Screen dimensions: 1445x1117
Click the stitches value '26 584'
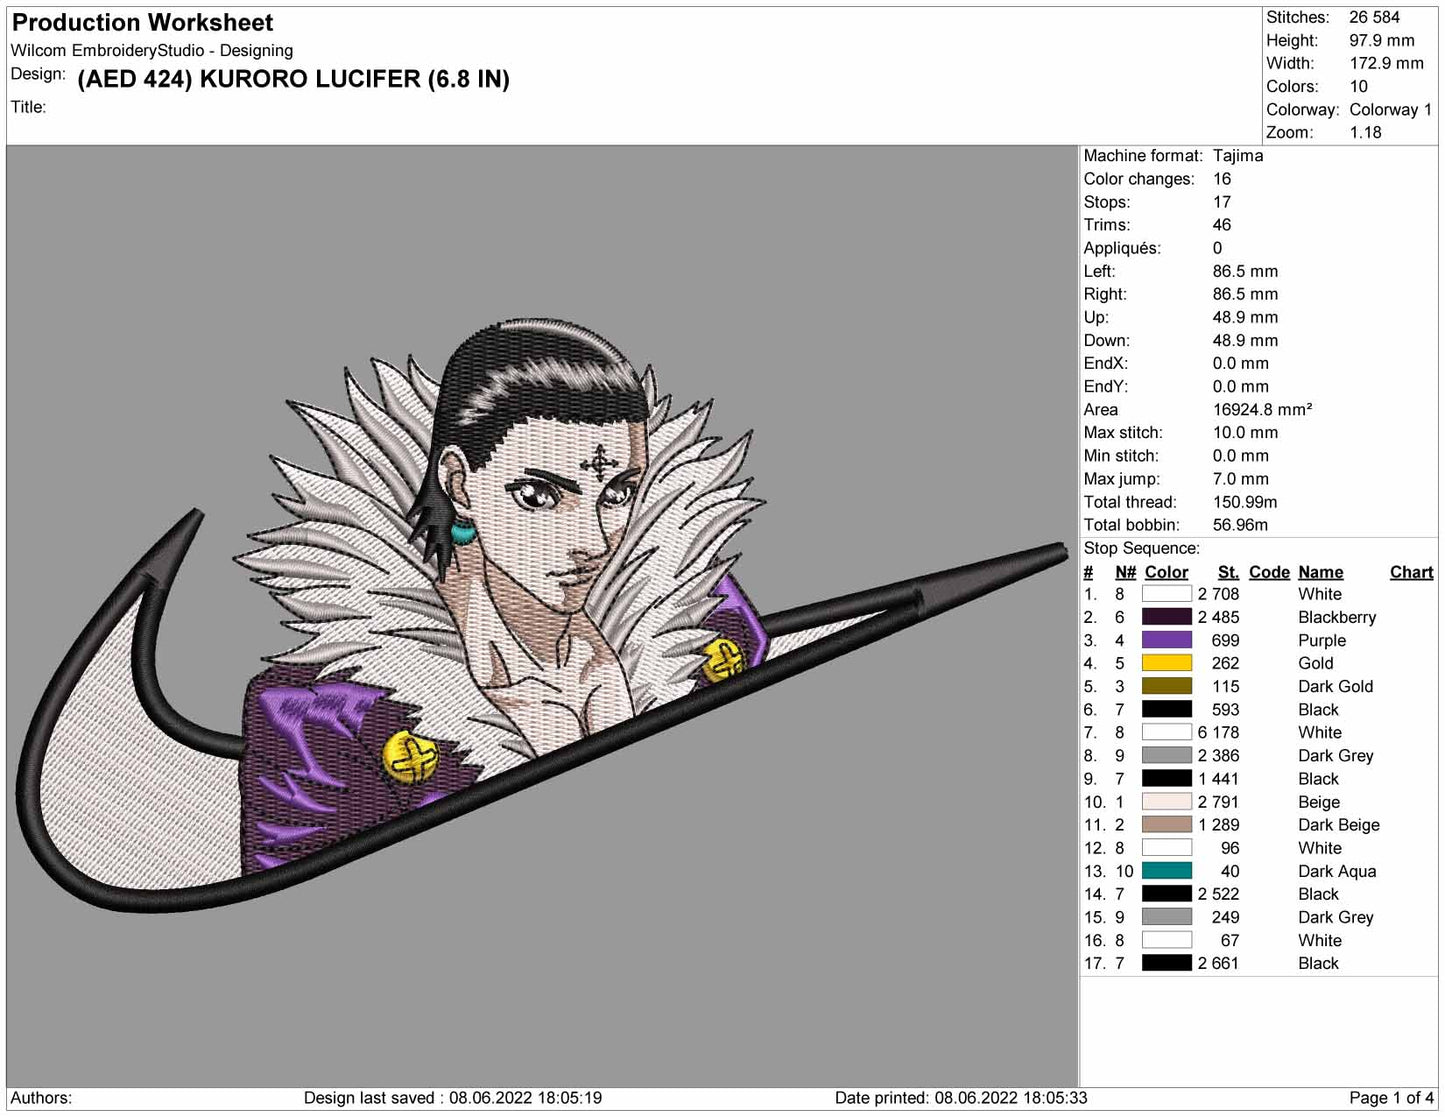tap(1374, 17)
